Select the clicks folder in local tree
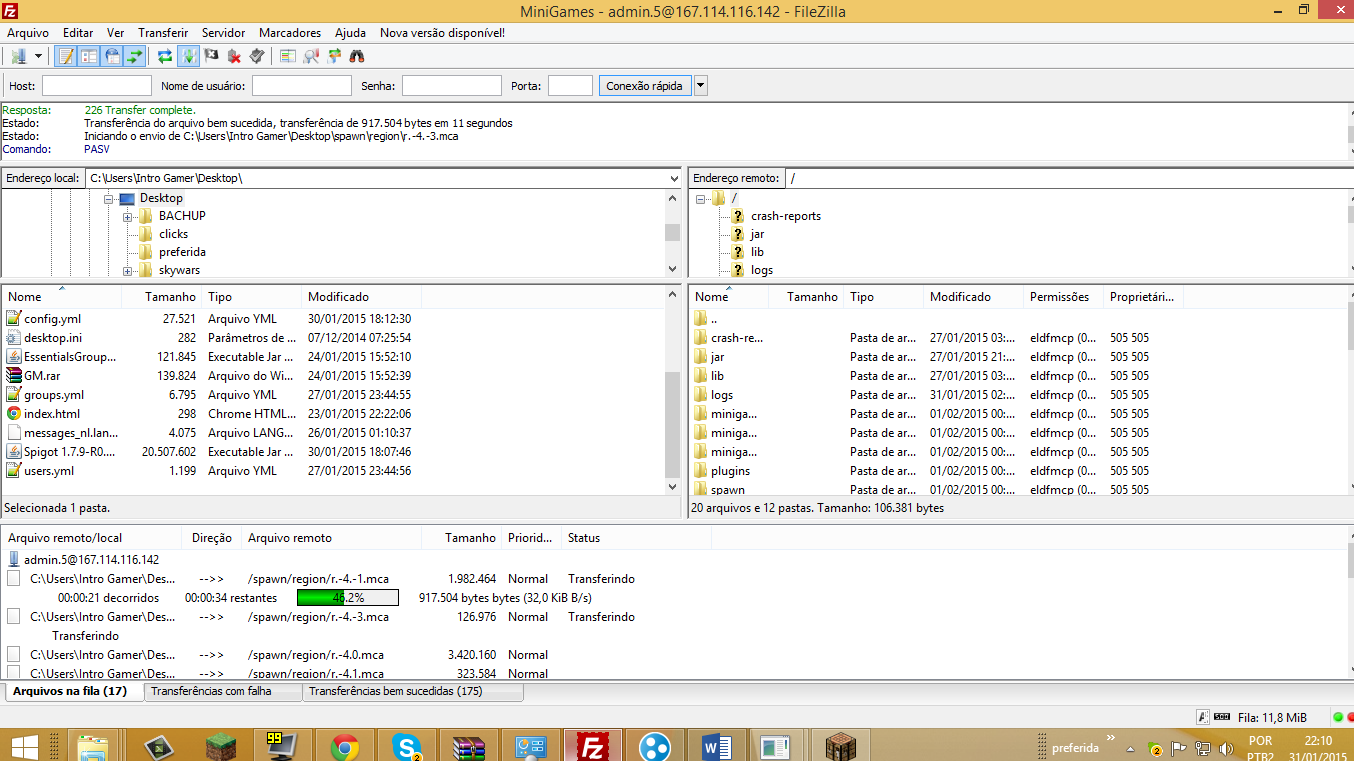Image resolution: width=1354 pixels, height=761 pixels. pyautogui.click(x=173, y=234)
